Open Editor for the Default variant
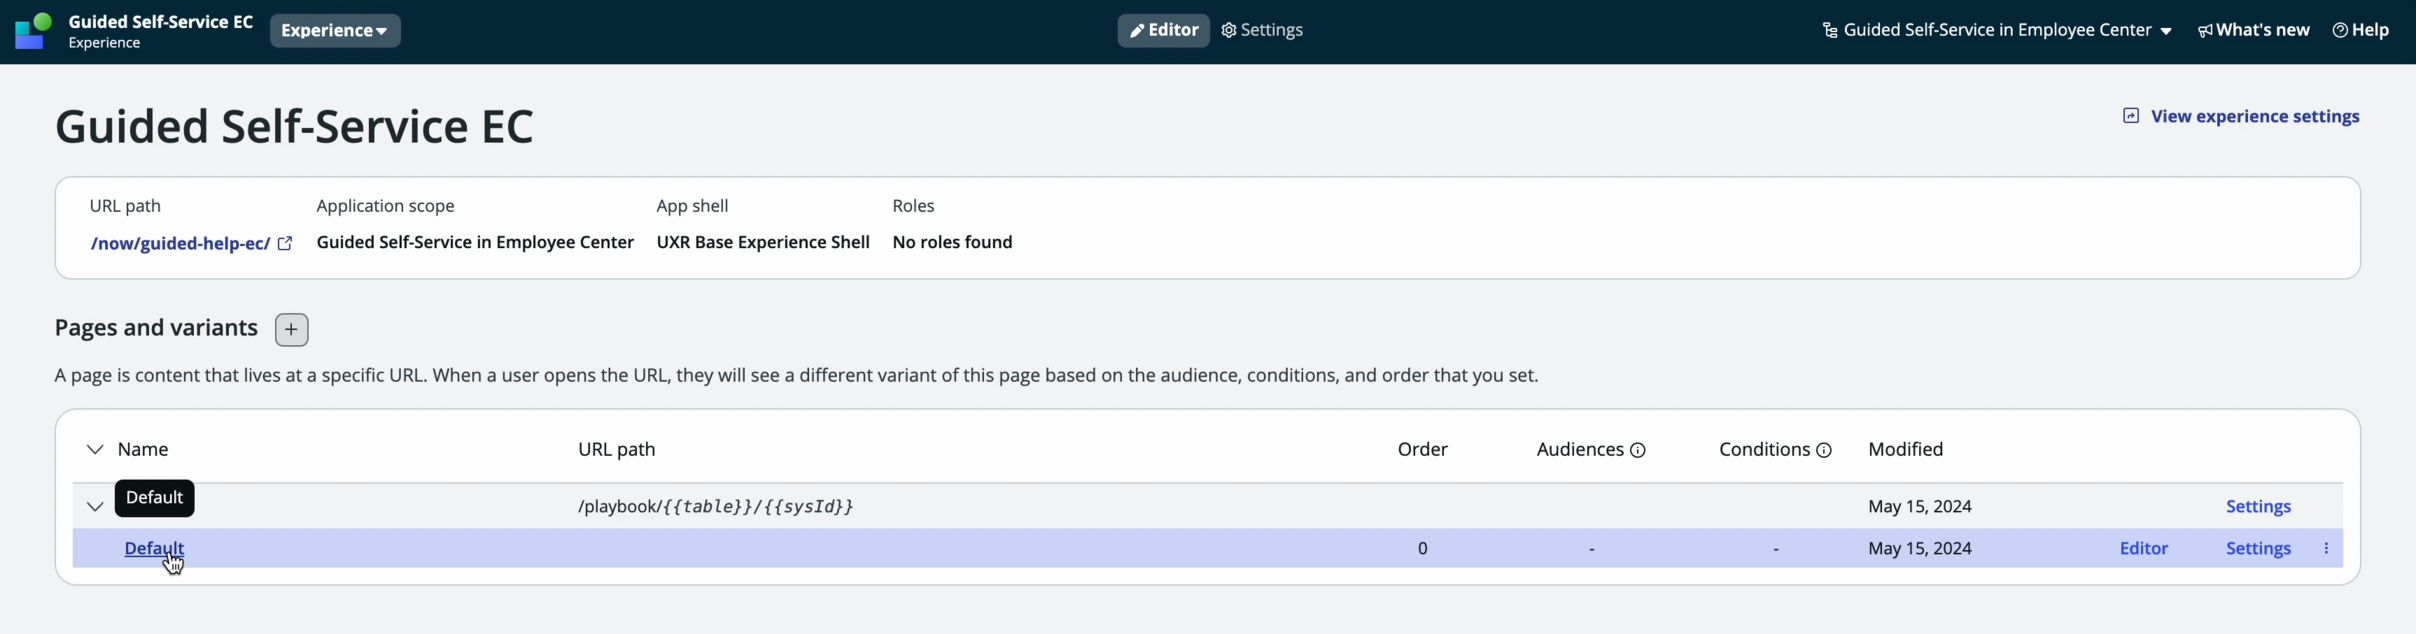This screenshot has width=2416, height=634. [x=2143, y=548]
